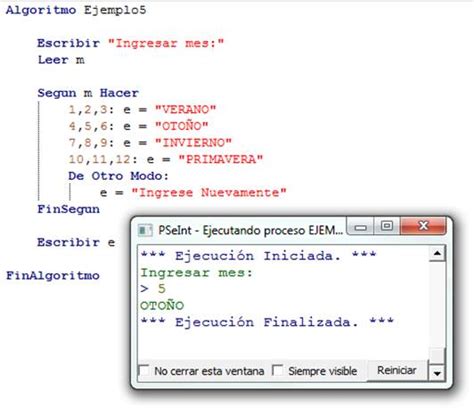
Task: Enable 'Siempre visible' checkbox
Action: pos(277,370)
